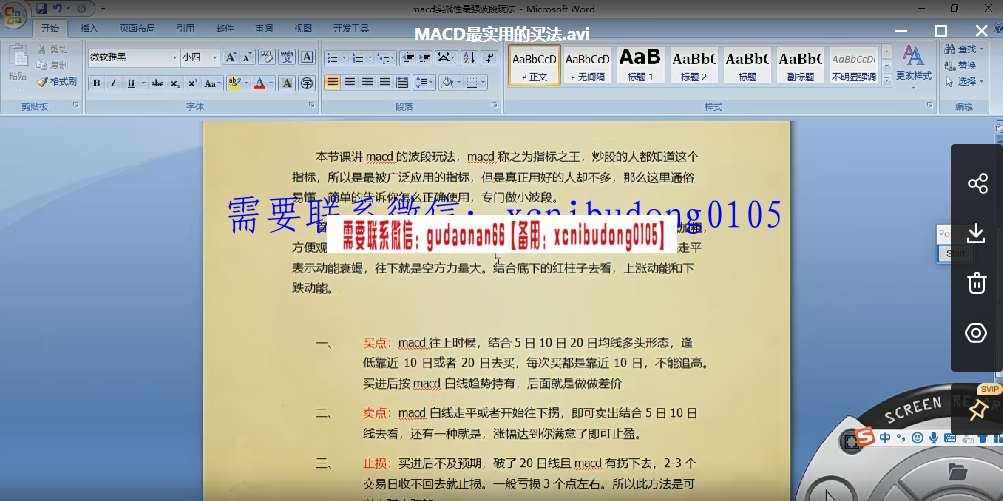
Task: Click the Character Border button
Action: coord(307,57)
